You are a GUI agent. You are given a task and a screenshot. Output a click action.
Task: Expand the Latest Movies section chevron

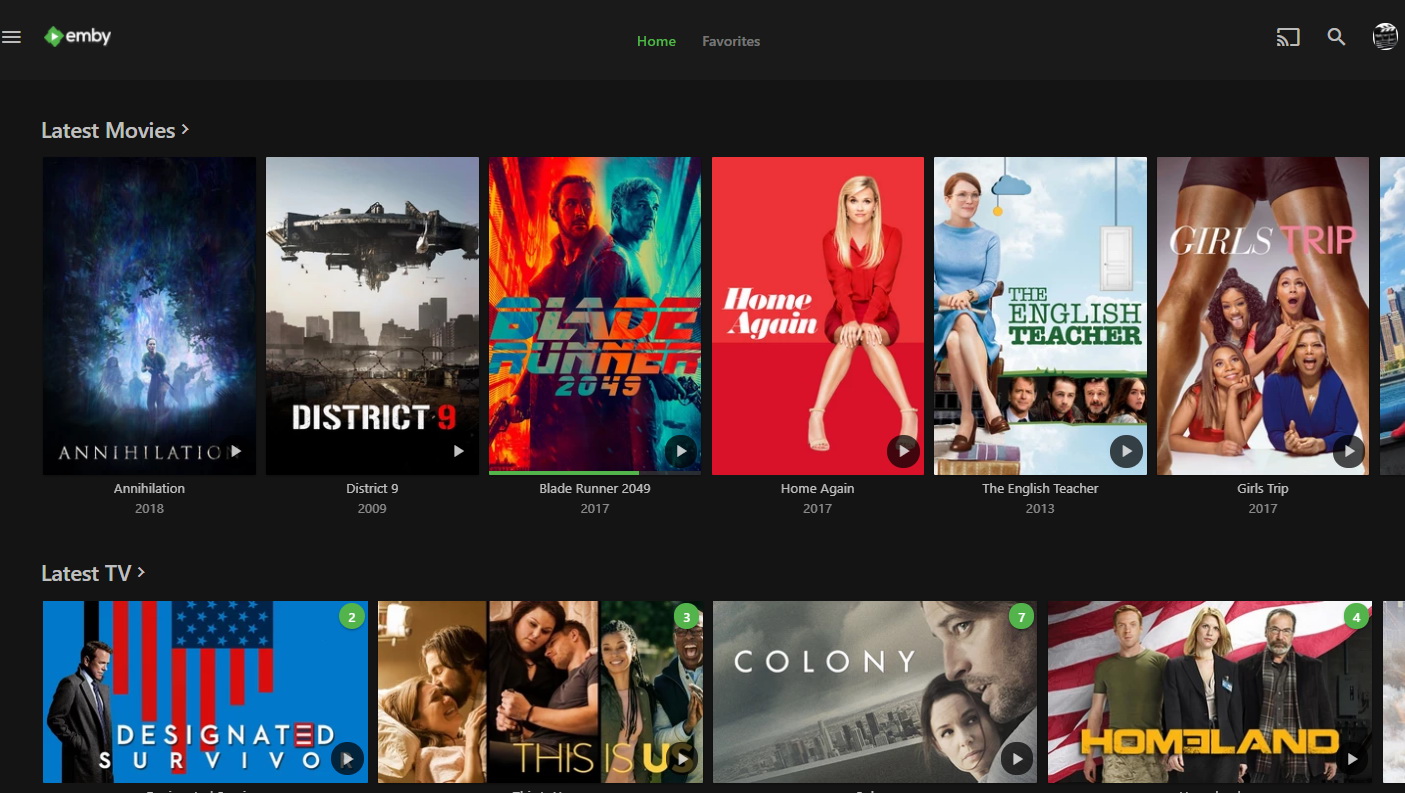point(185,129)
